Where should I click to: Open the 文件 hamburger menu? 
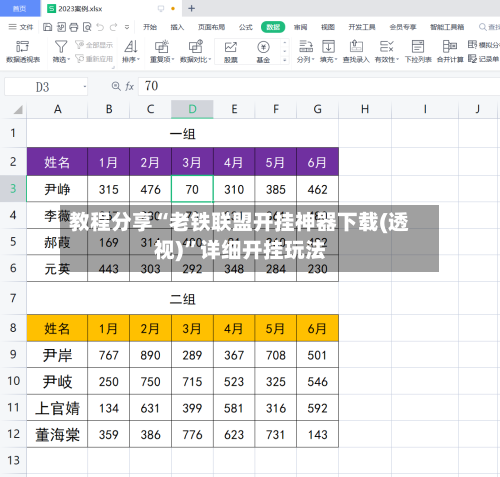pyautogui.click(x=21, y=27)
